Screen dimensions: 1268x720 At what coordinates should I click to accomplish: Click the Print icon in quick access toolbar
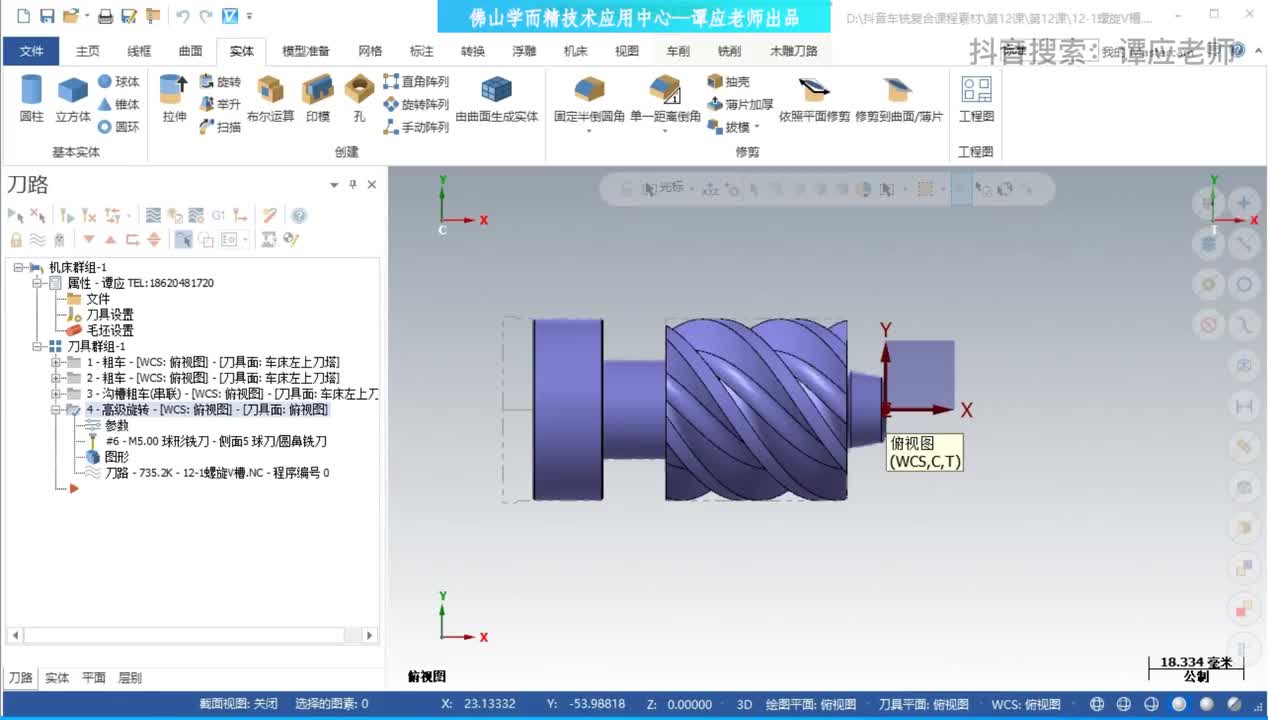tap(105, 16)
